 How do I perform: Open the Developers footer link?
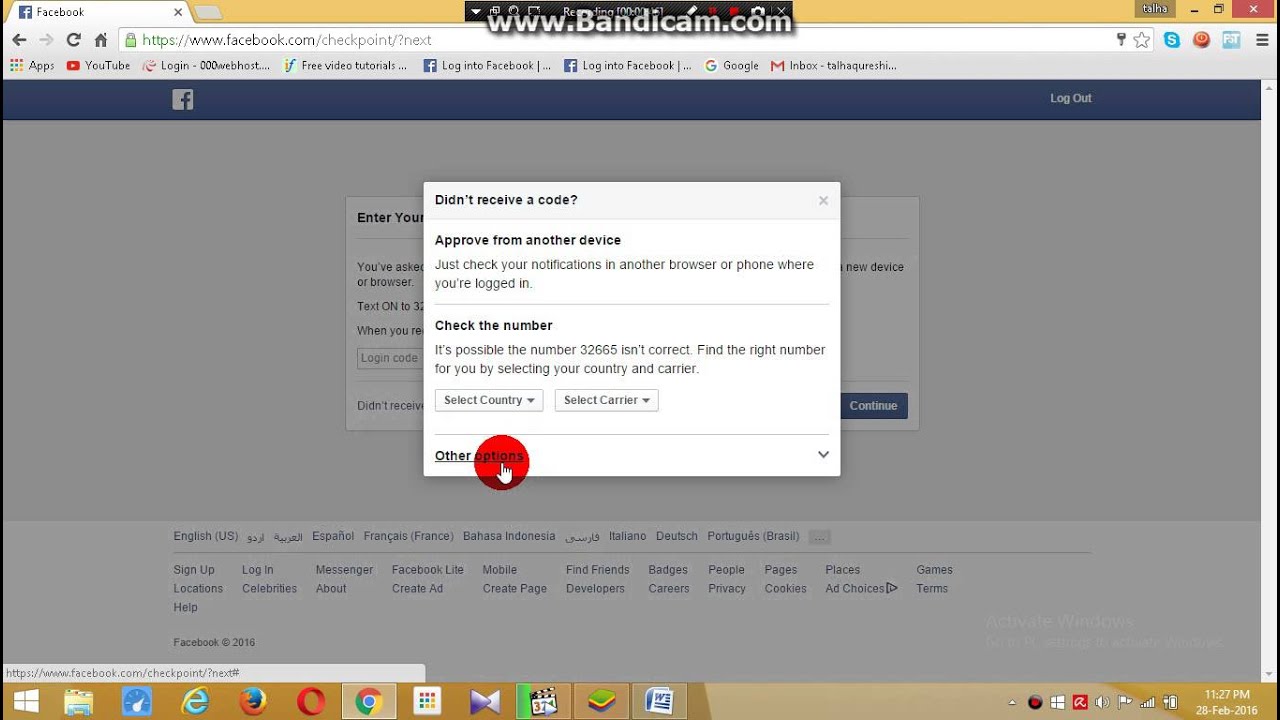pyautogui.click(x=595, y=589)
